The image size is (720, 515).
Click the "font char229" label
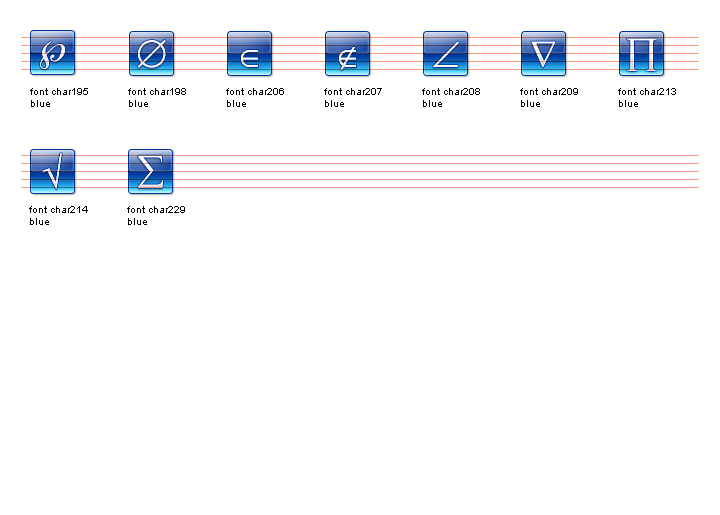tap(157, 210)
